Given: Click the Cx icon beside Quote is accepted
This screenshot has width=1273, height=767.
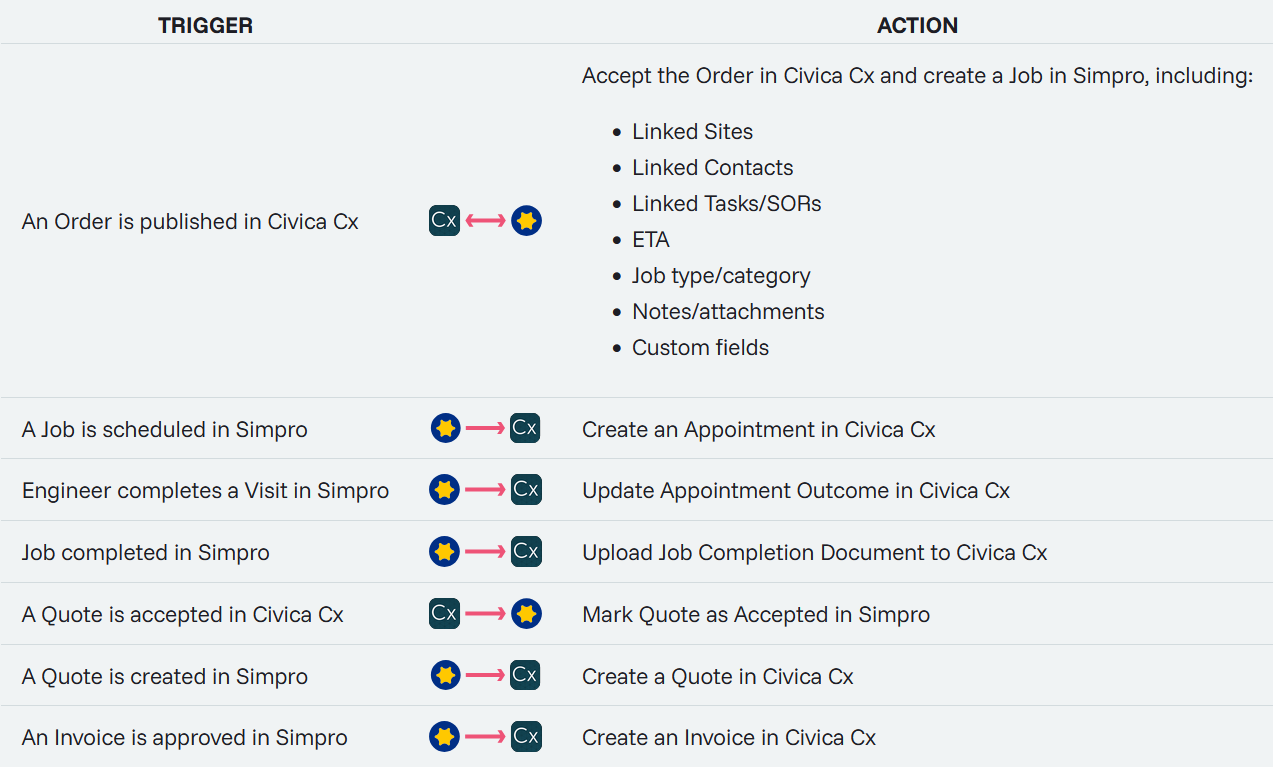Looking at the screenshot, I should pyautogui.click(x=444, y=613).
